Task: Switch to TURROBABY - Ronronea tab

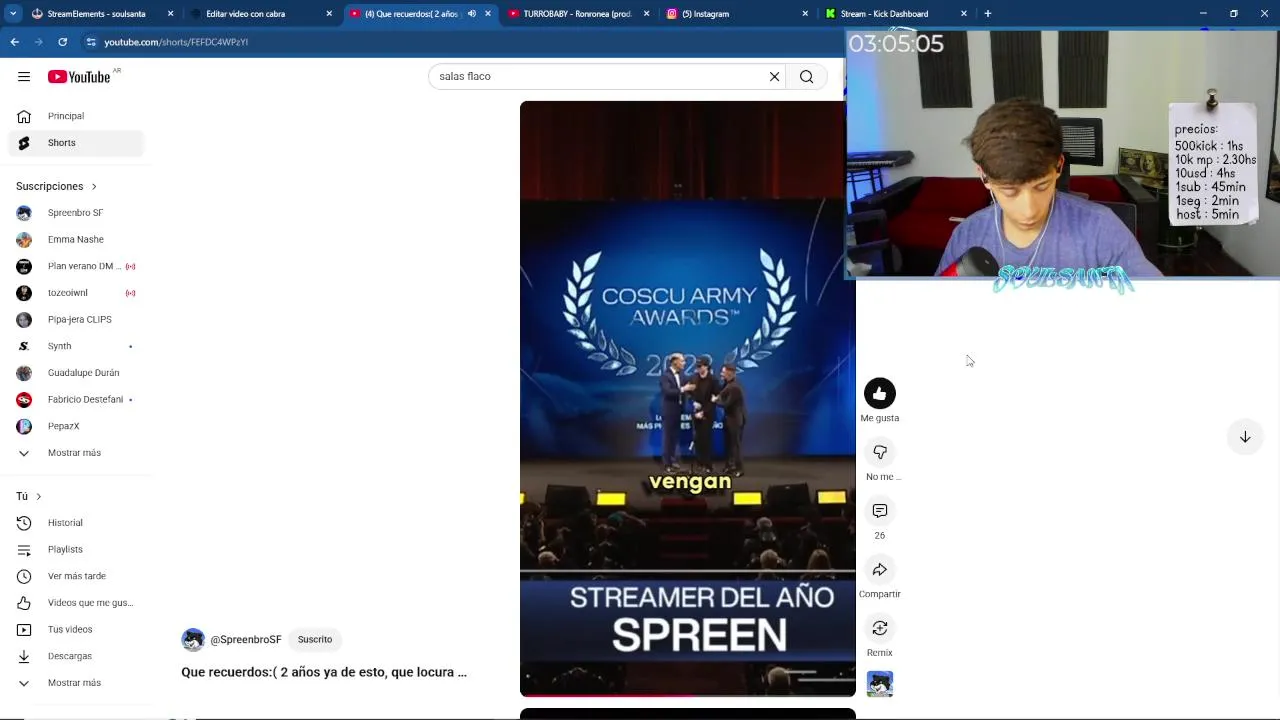Action: click(577, 14)
